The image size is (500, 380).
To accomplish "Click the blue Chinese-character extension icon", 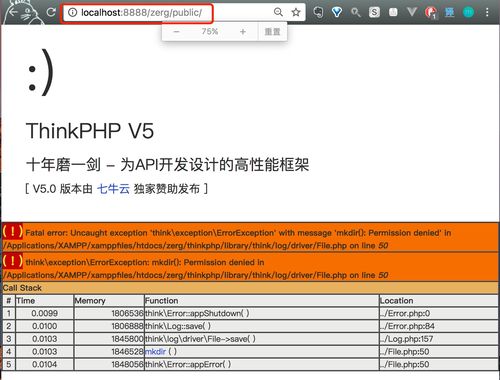I will click(449, 13).
